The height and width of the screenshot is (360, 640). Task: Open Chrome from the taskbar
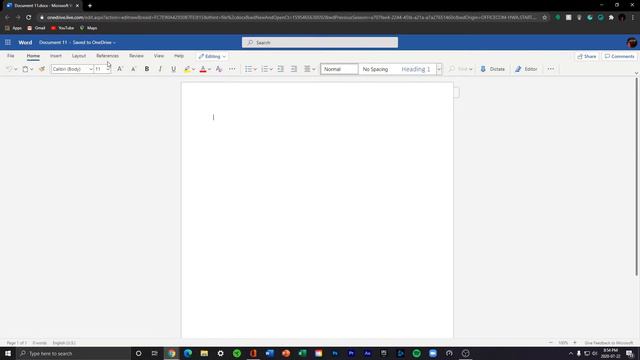(171, 353)
